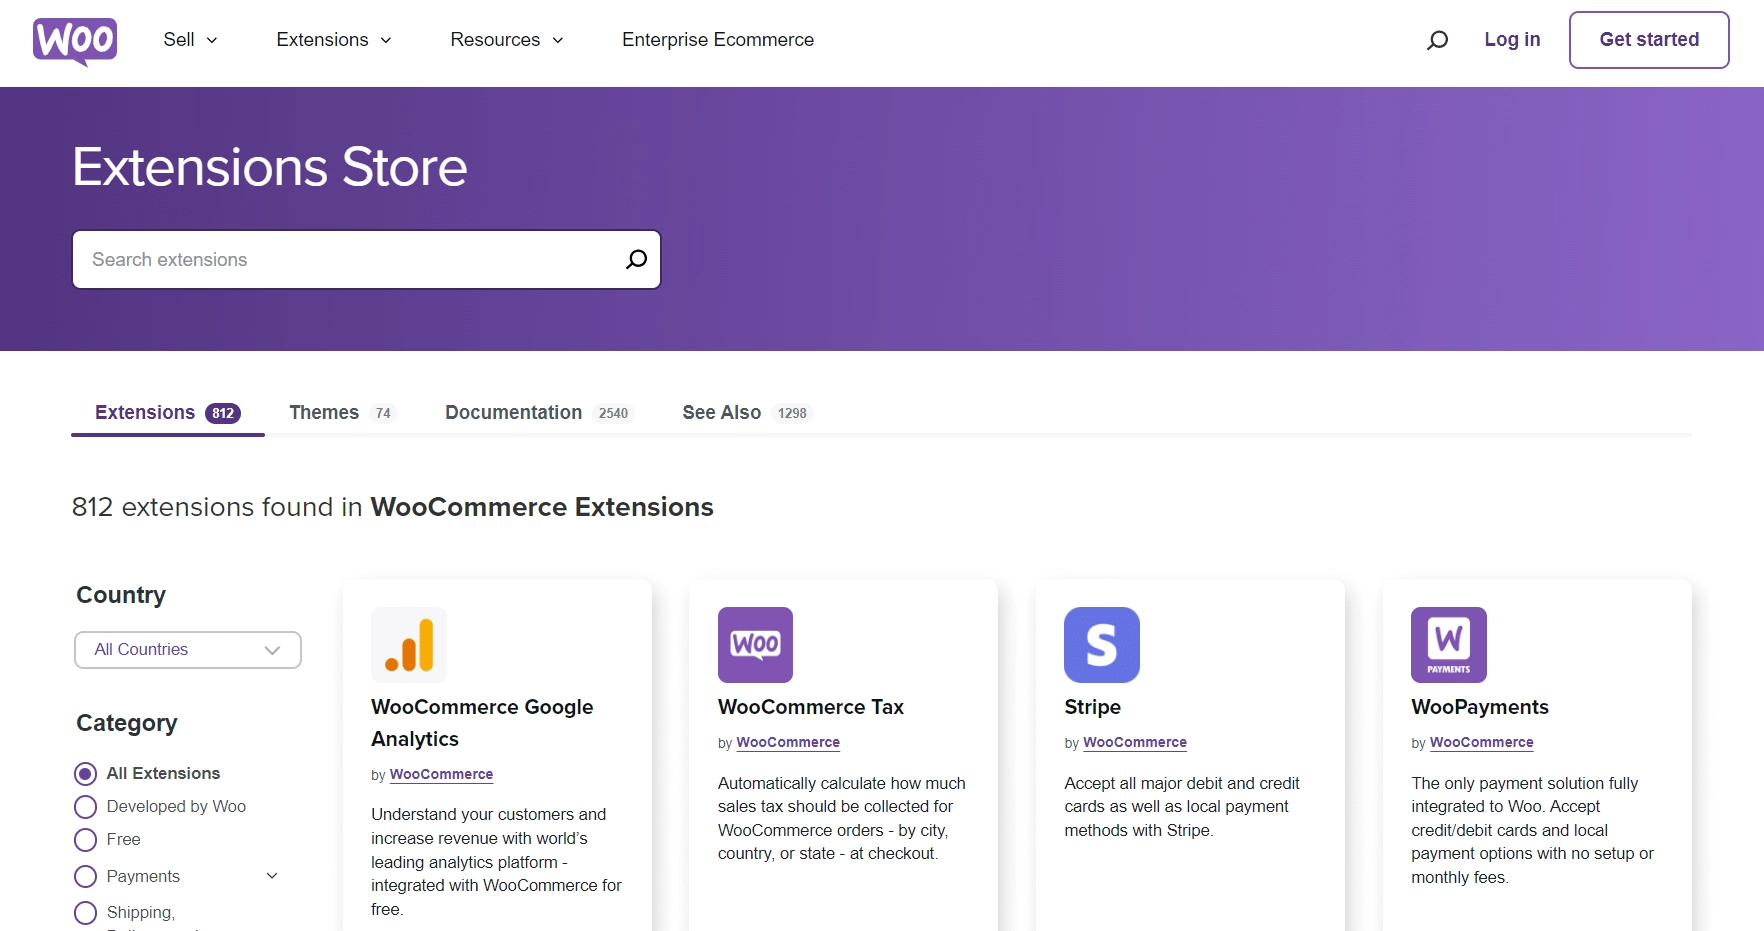1764x931 pixels.
Task: Click the Get started button
Action: (x=1648, y=40)
